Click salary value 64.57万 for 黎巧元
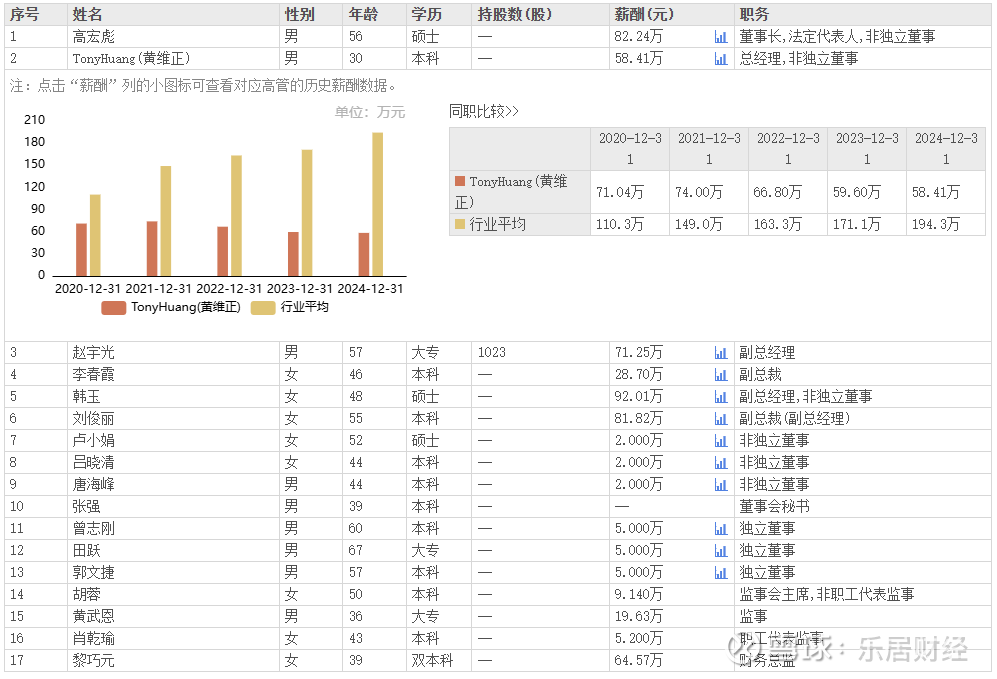The image size is (997, 679). click(x=638, y=661)
